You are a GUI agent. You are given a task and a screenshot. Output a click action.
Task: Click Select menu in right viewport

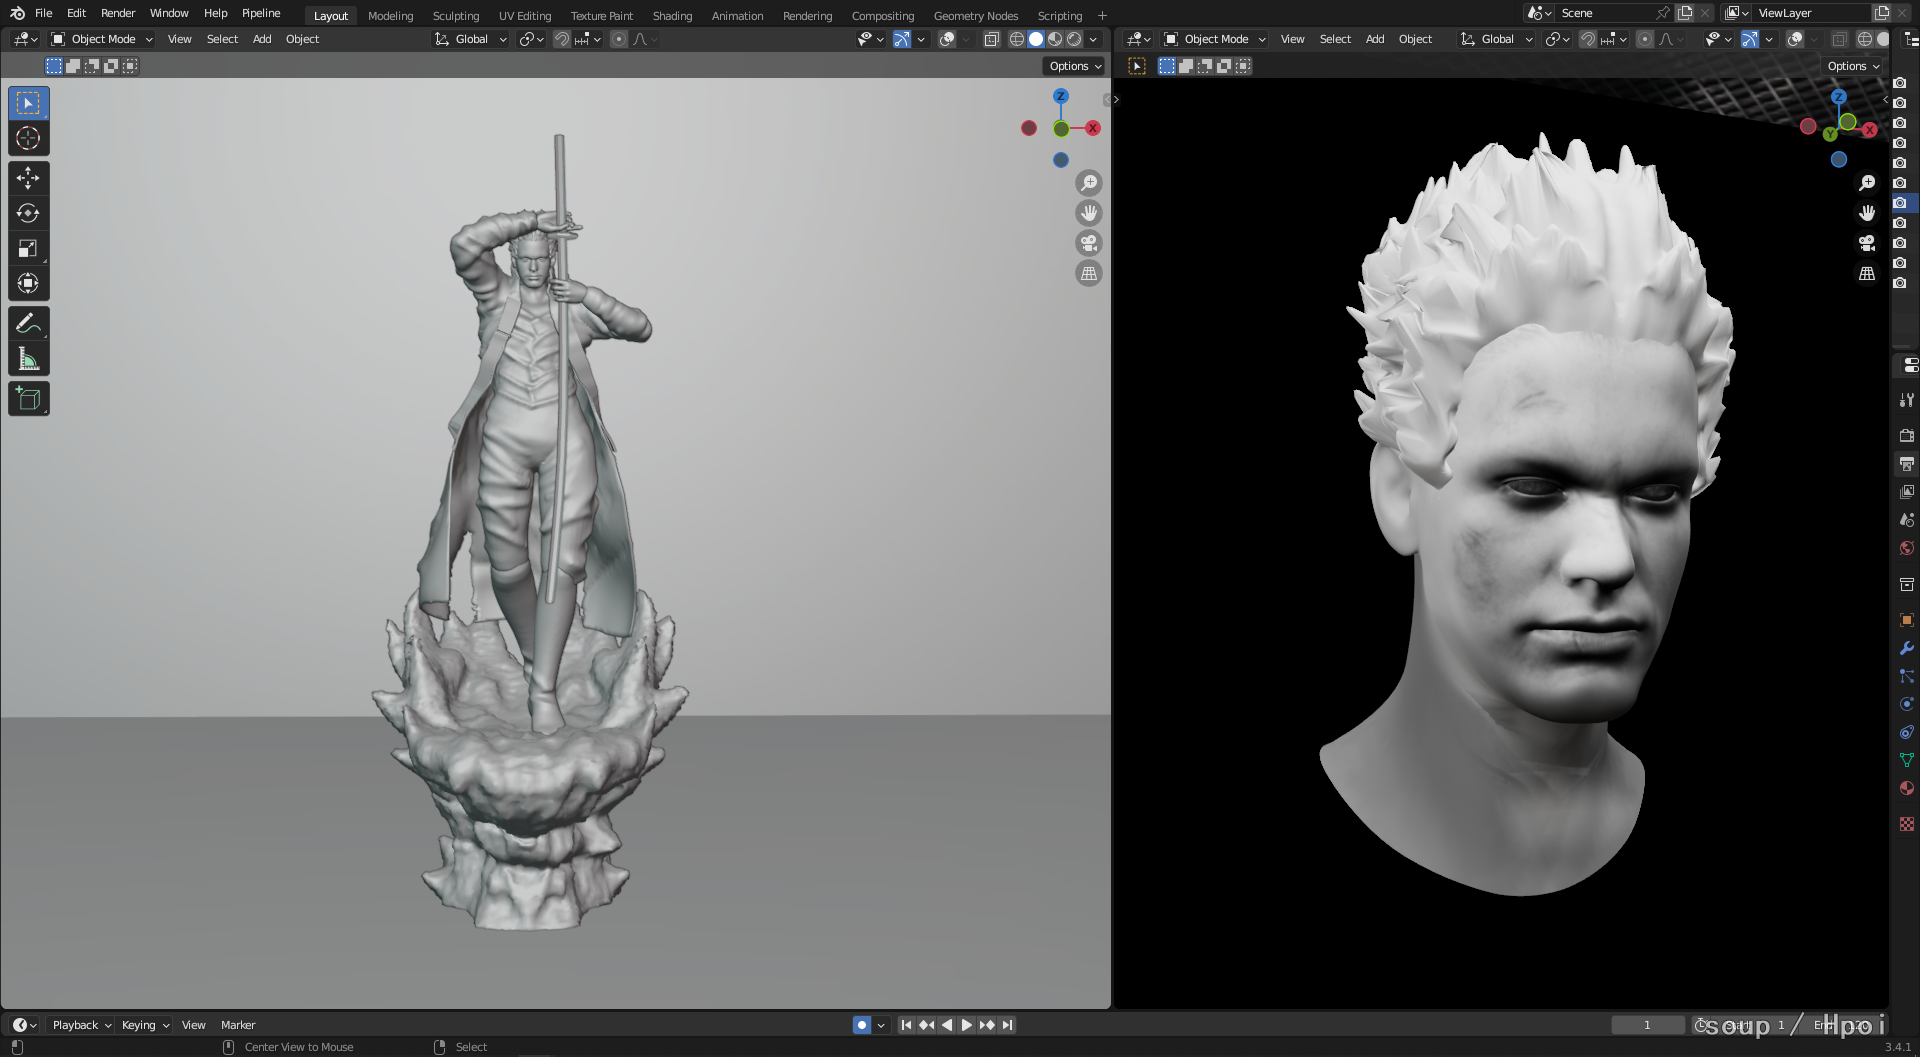[1335, 39]
